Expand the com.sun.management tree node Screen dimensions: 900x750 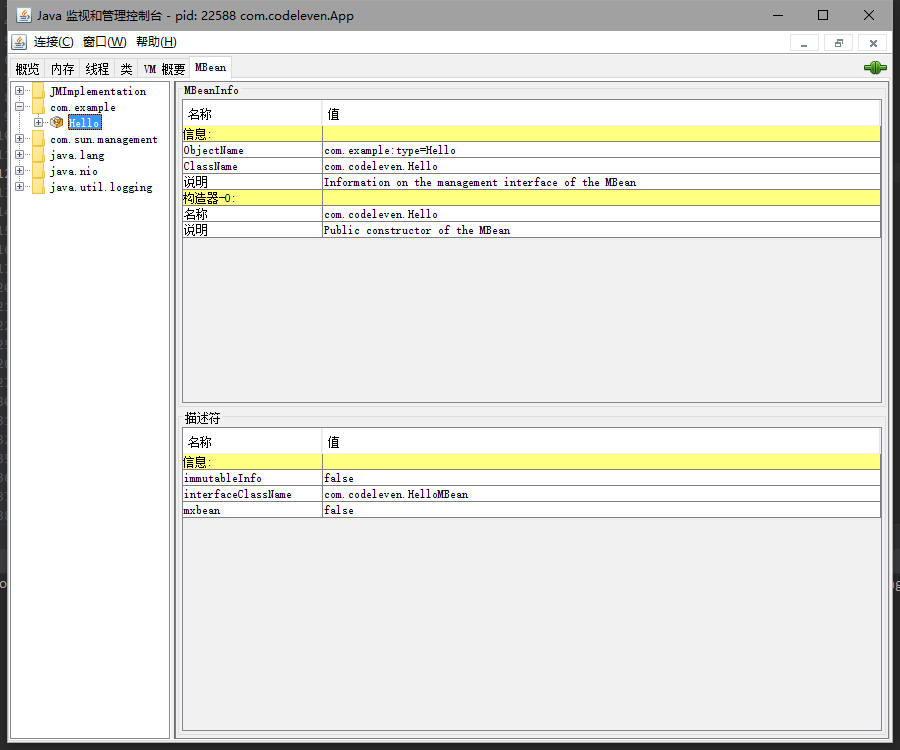pyautogui.click(x=20, y=139)
